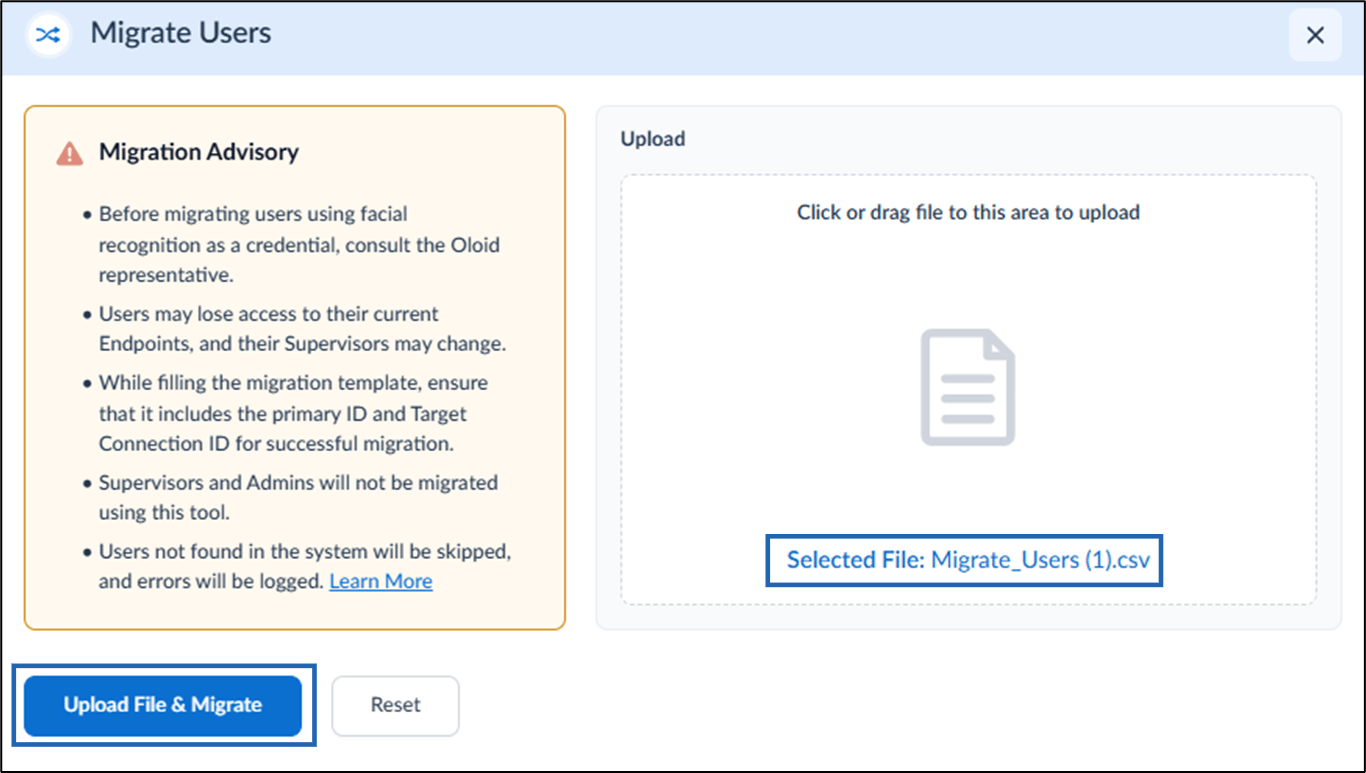Open the Learn More link
1366x773 pixels.
coord(381,581)
